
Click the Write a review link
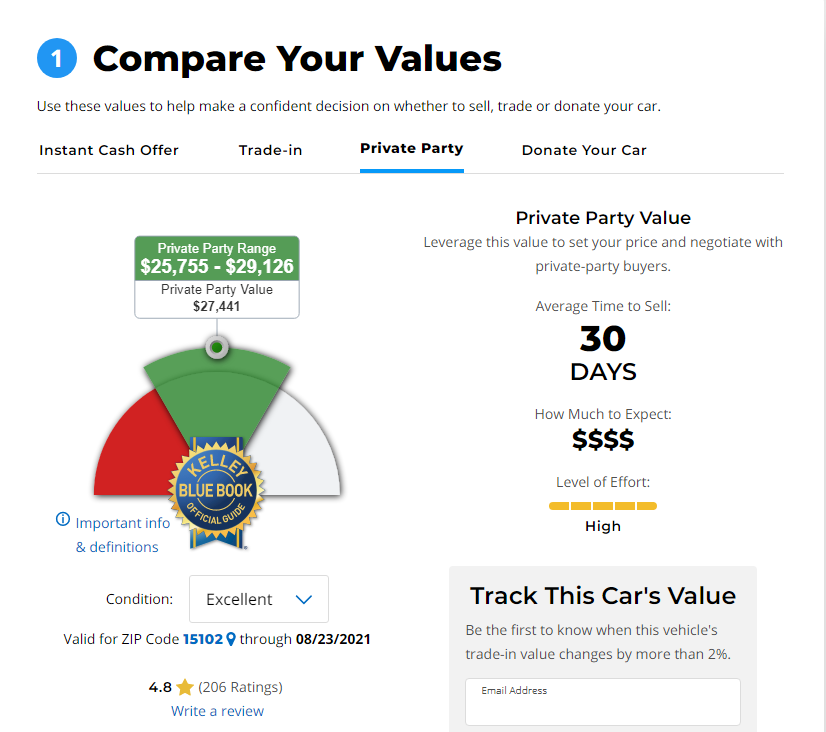click(217, 711)
